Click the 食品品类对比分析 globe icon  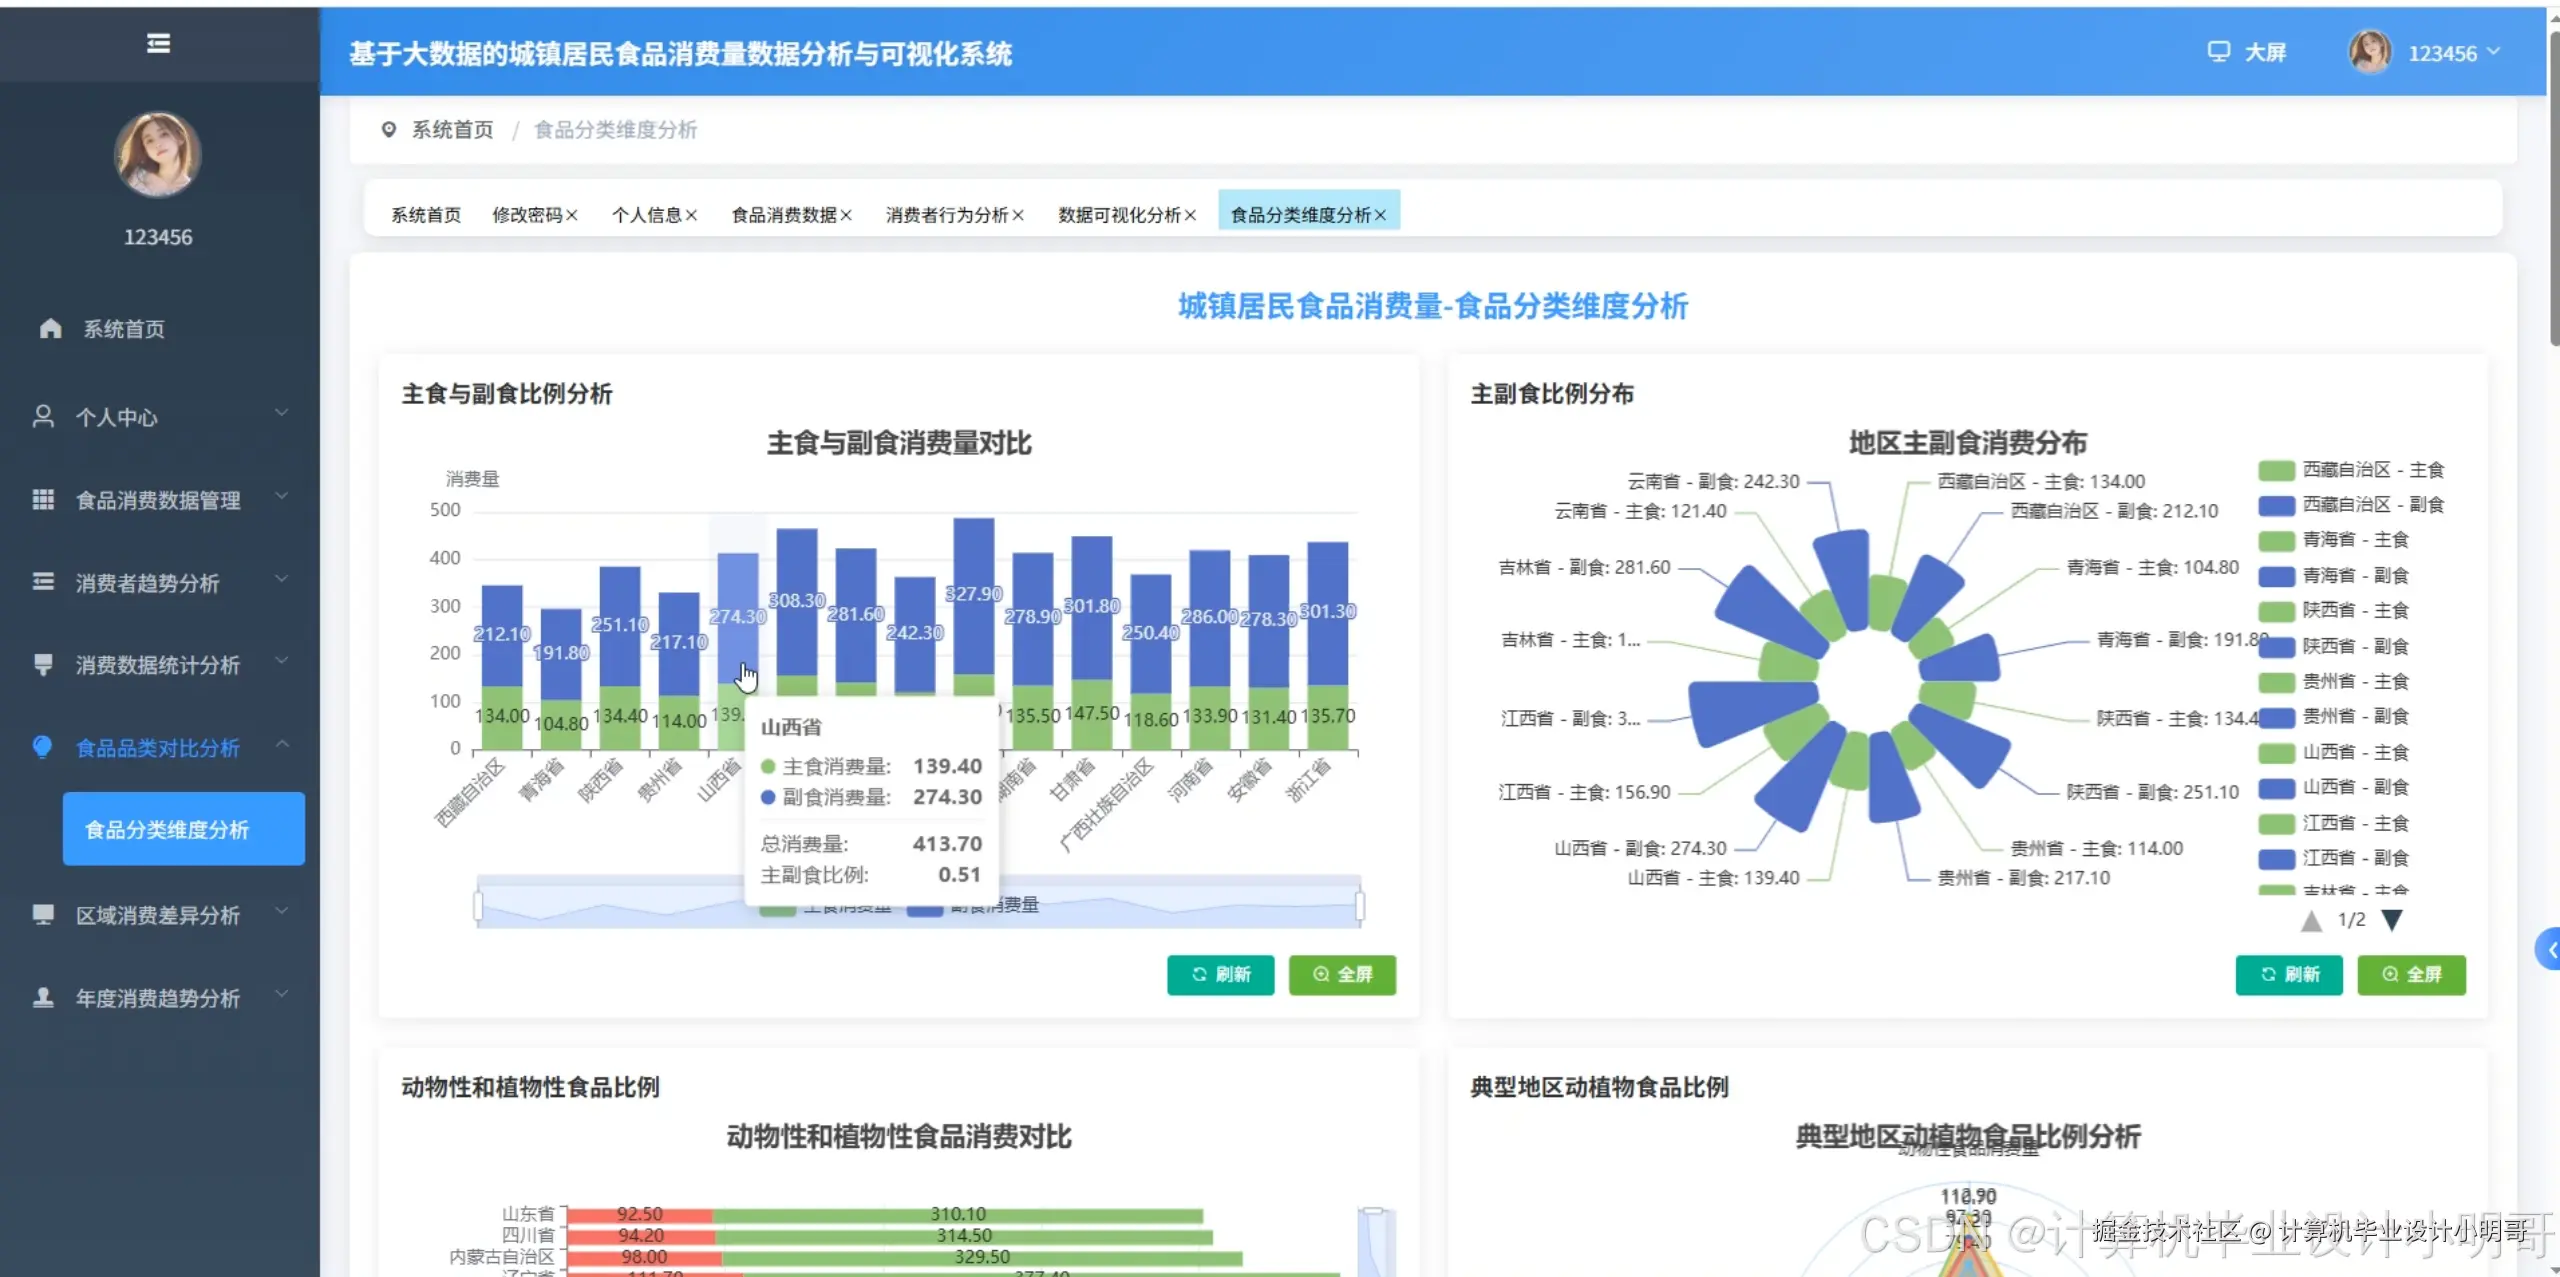click(42, 747)
